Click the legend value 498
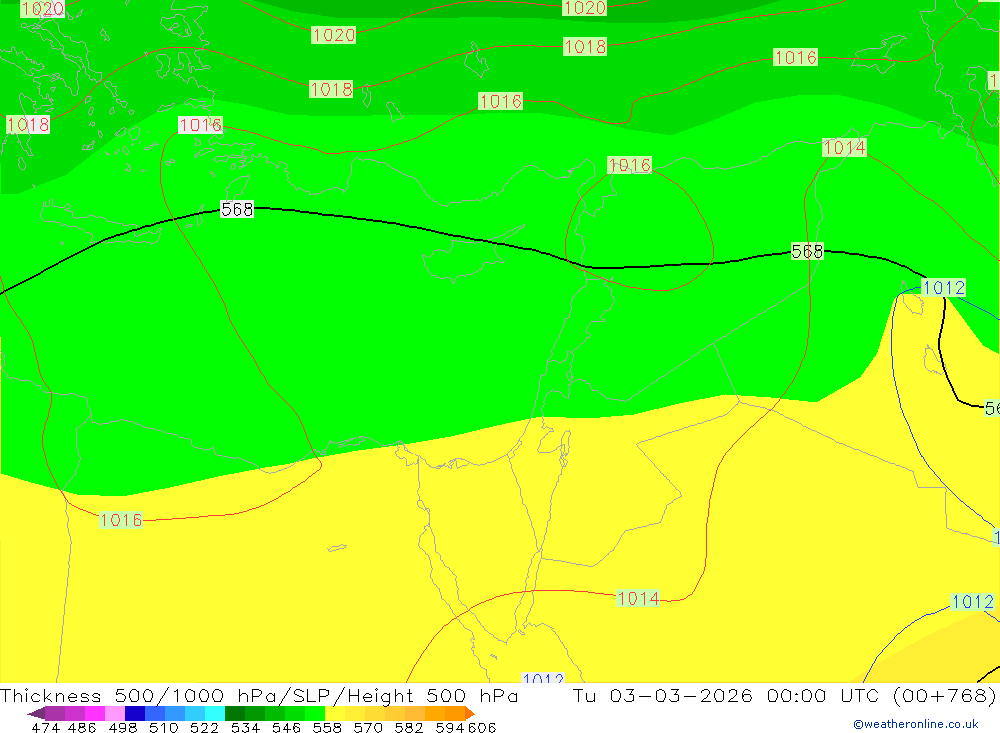Screen dimensions: 1000x733 (122, 727)
